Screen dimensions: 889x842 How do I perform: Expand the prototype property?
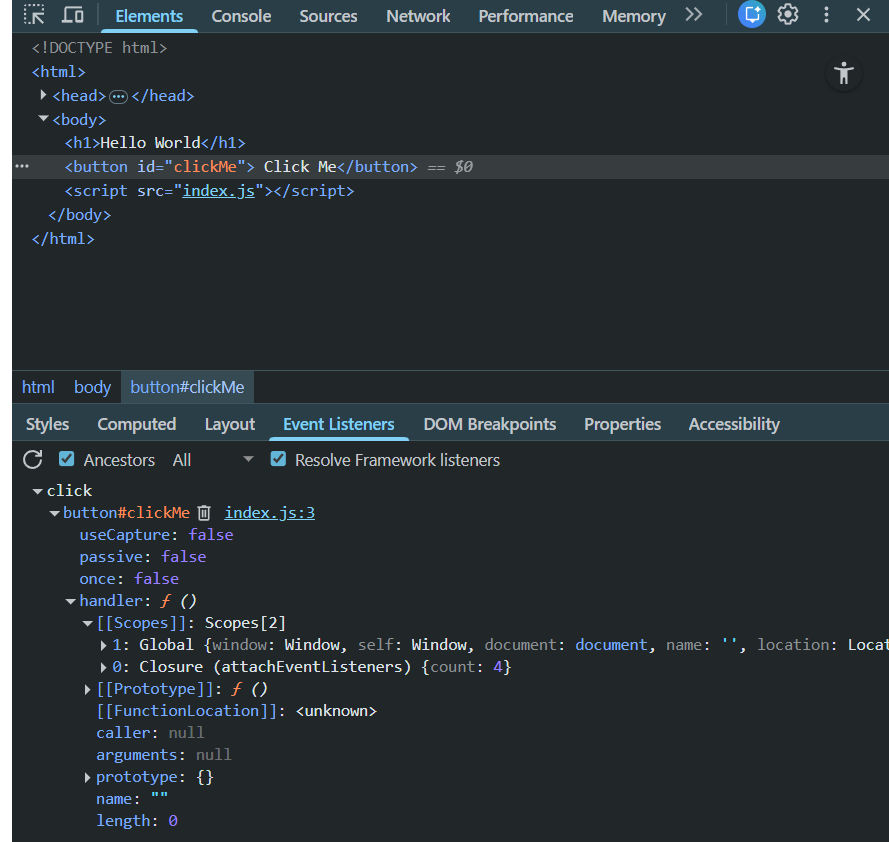click(87, 777)
